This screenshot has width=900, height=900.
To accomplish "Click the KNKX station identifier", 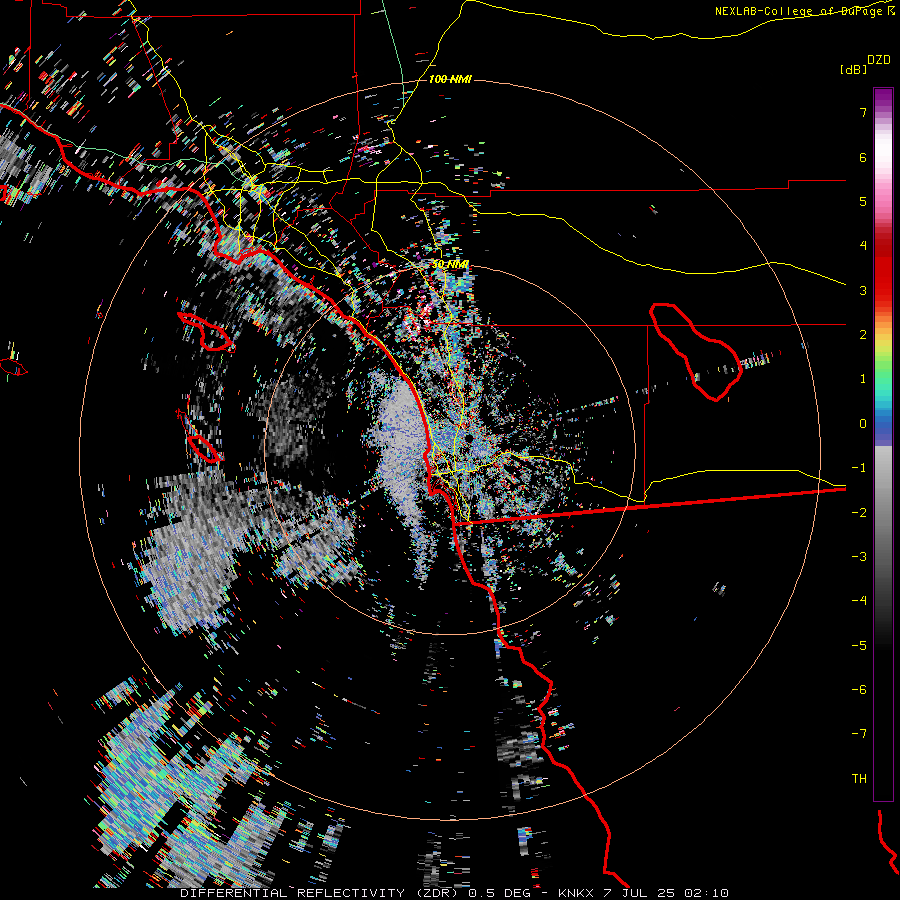I will click(x=576, y=893).
